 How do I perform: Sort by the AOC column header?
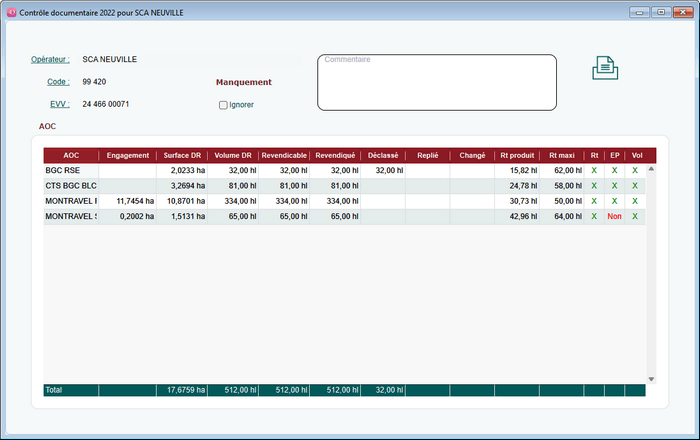71,155
